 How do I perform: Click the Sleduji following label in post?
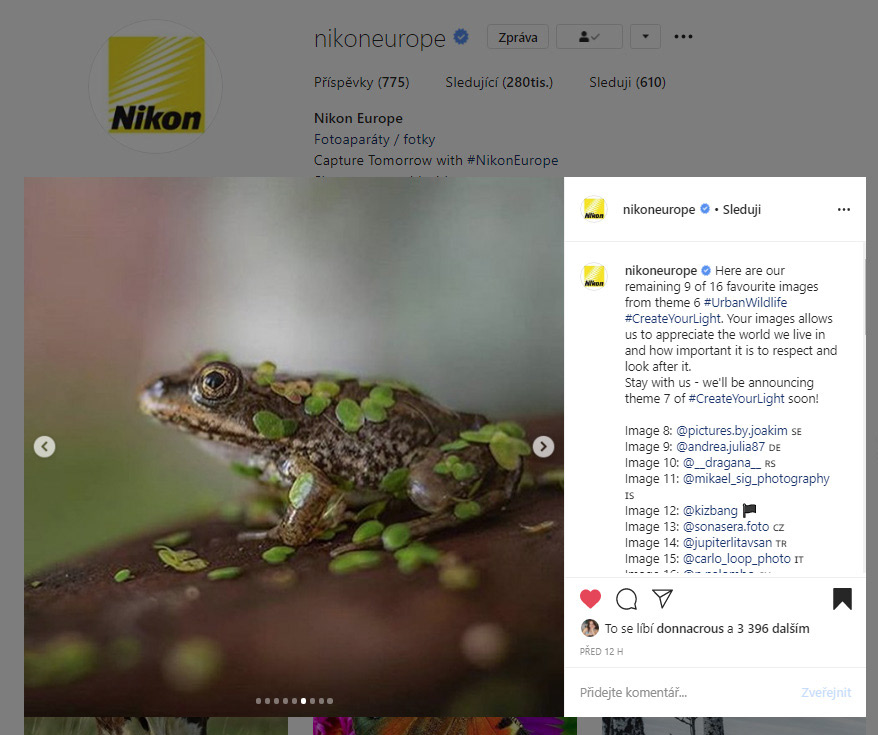[741, 209]
